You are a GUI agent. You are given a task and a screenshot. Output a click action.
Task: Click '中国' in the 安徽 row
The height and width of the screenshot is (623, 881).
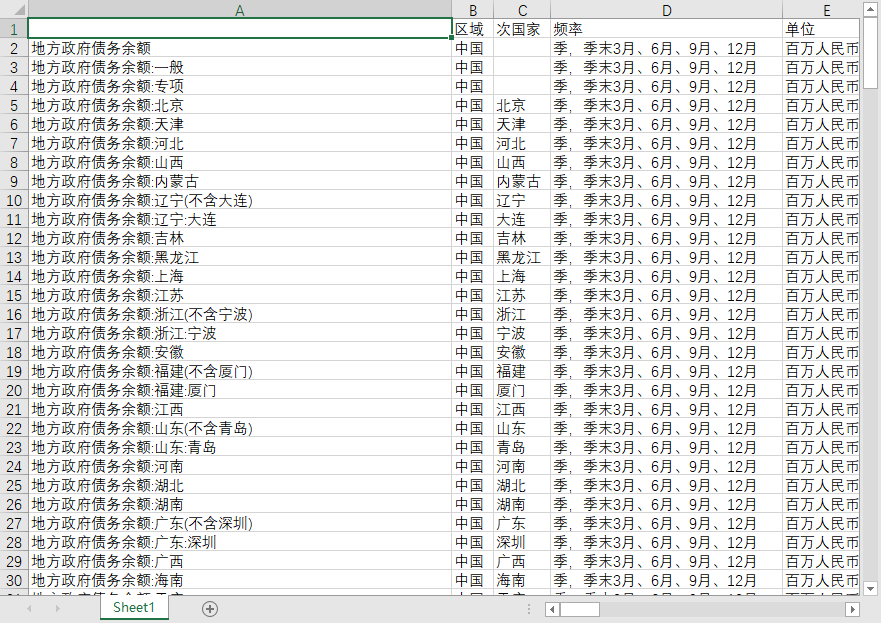(473, 353)
